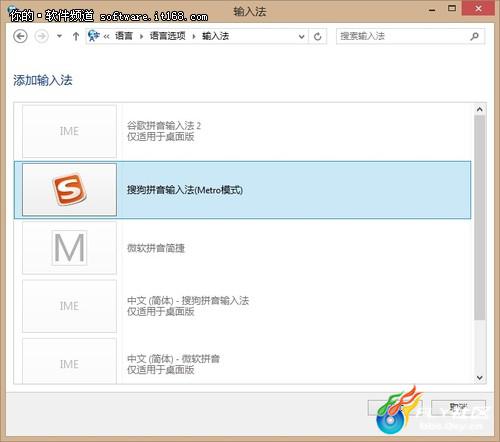Select 谷歌拼音输入法 2 list entry

click(243, 131)
